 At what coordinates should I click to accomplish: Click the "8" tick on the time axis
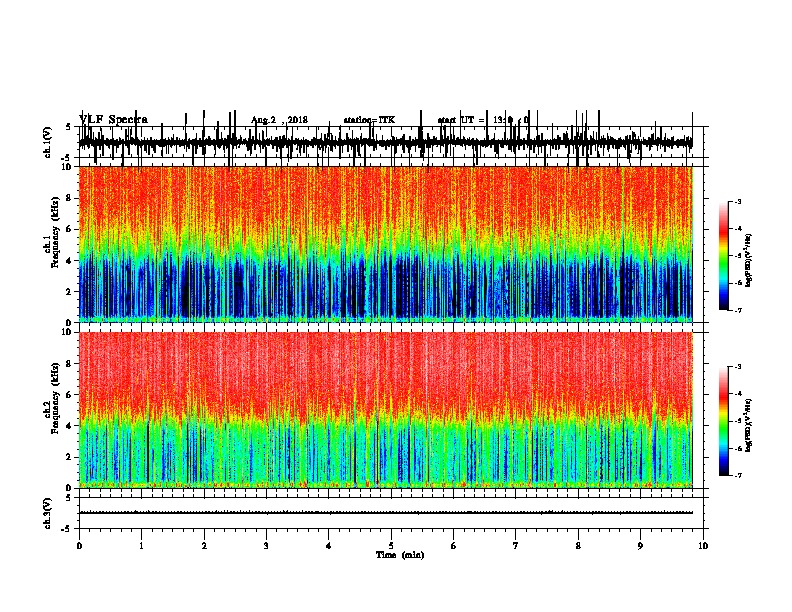[578, 546]
